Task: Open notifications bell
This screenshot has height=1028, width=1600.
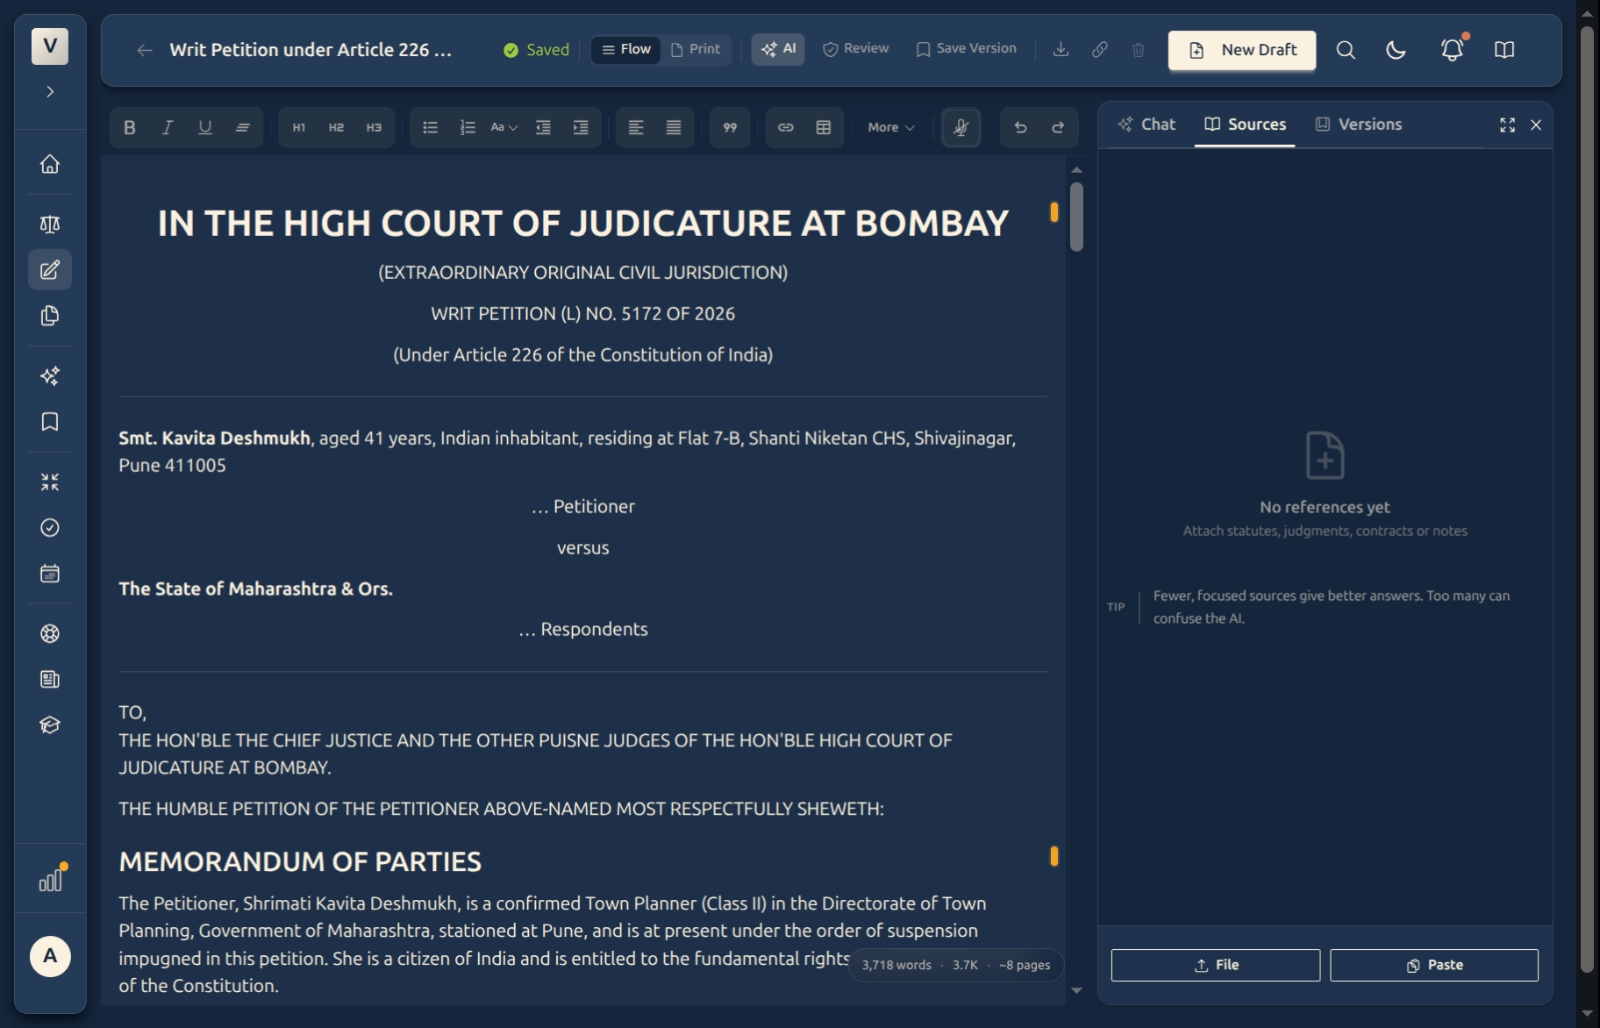Action: 1452,50
